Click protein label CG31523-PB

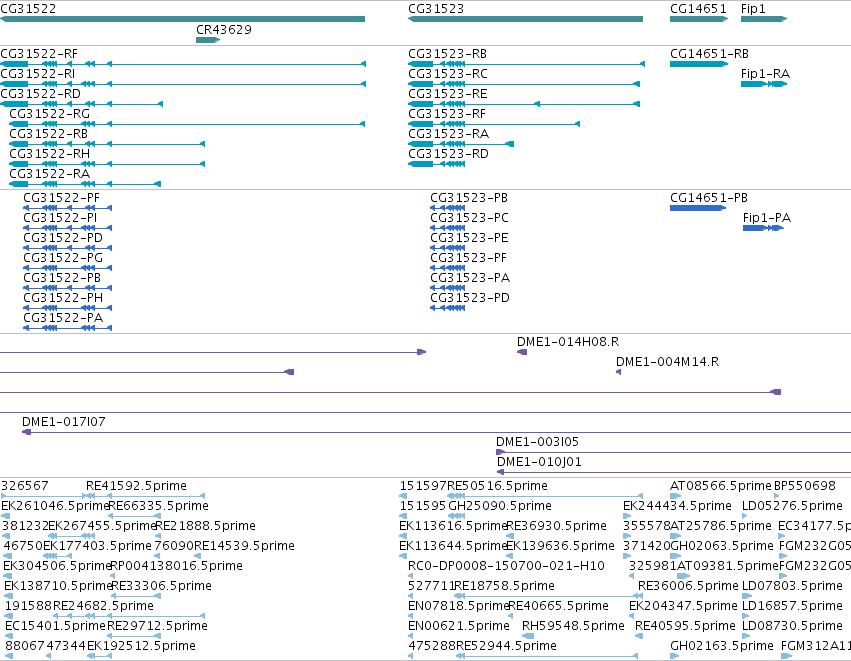pos(469,198)
